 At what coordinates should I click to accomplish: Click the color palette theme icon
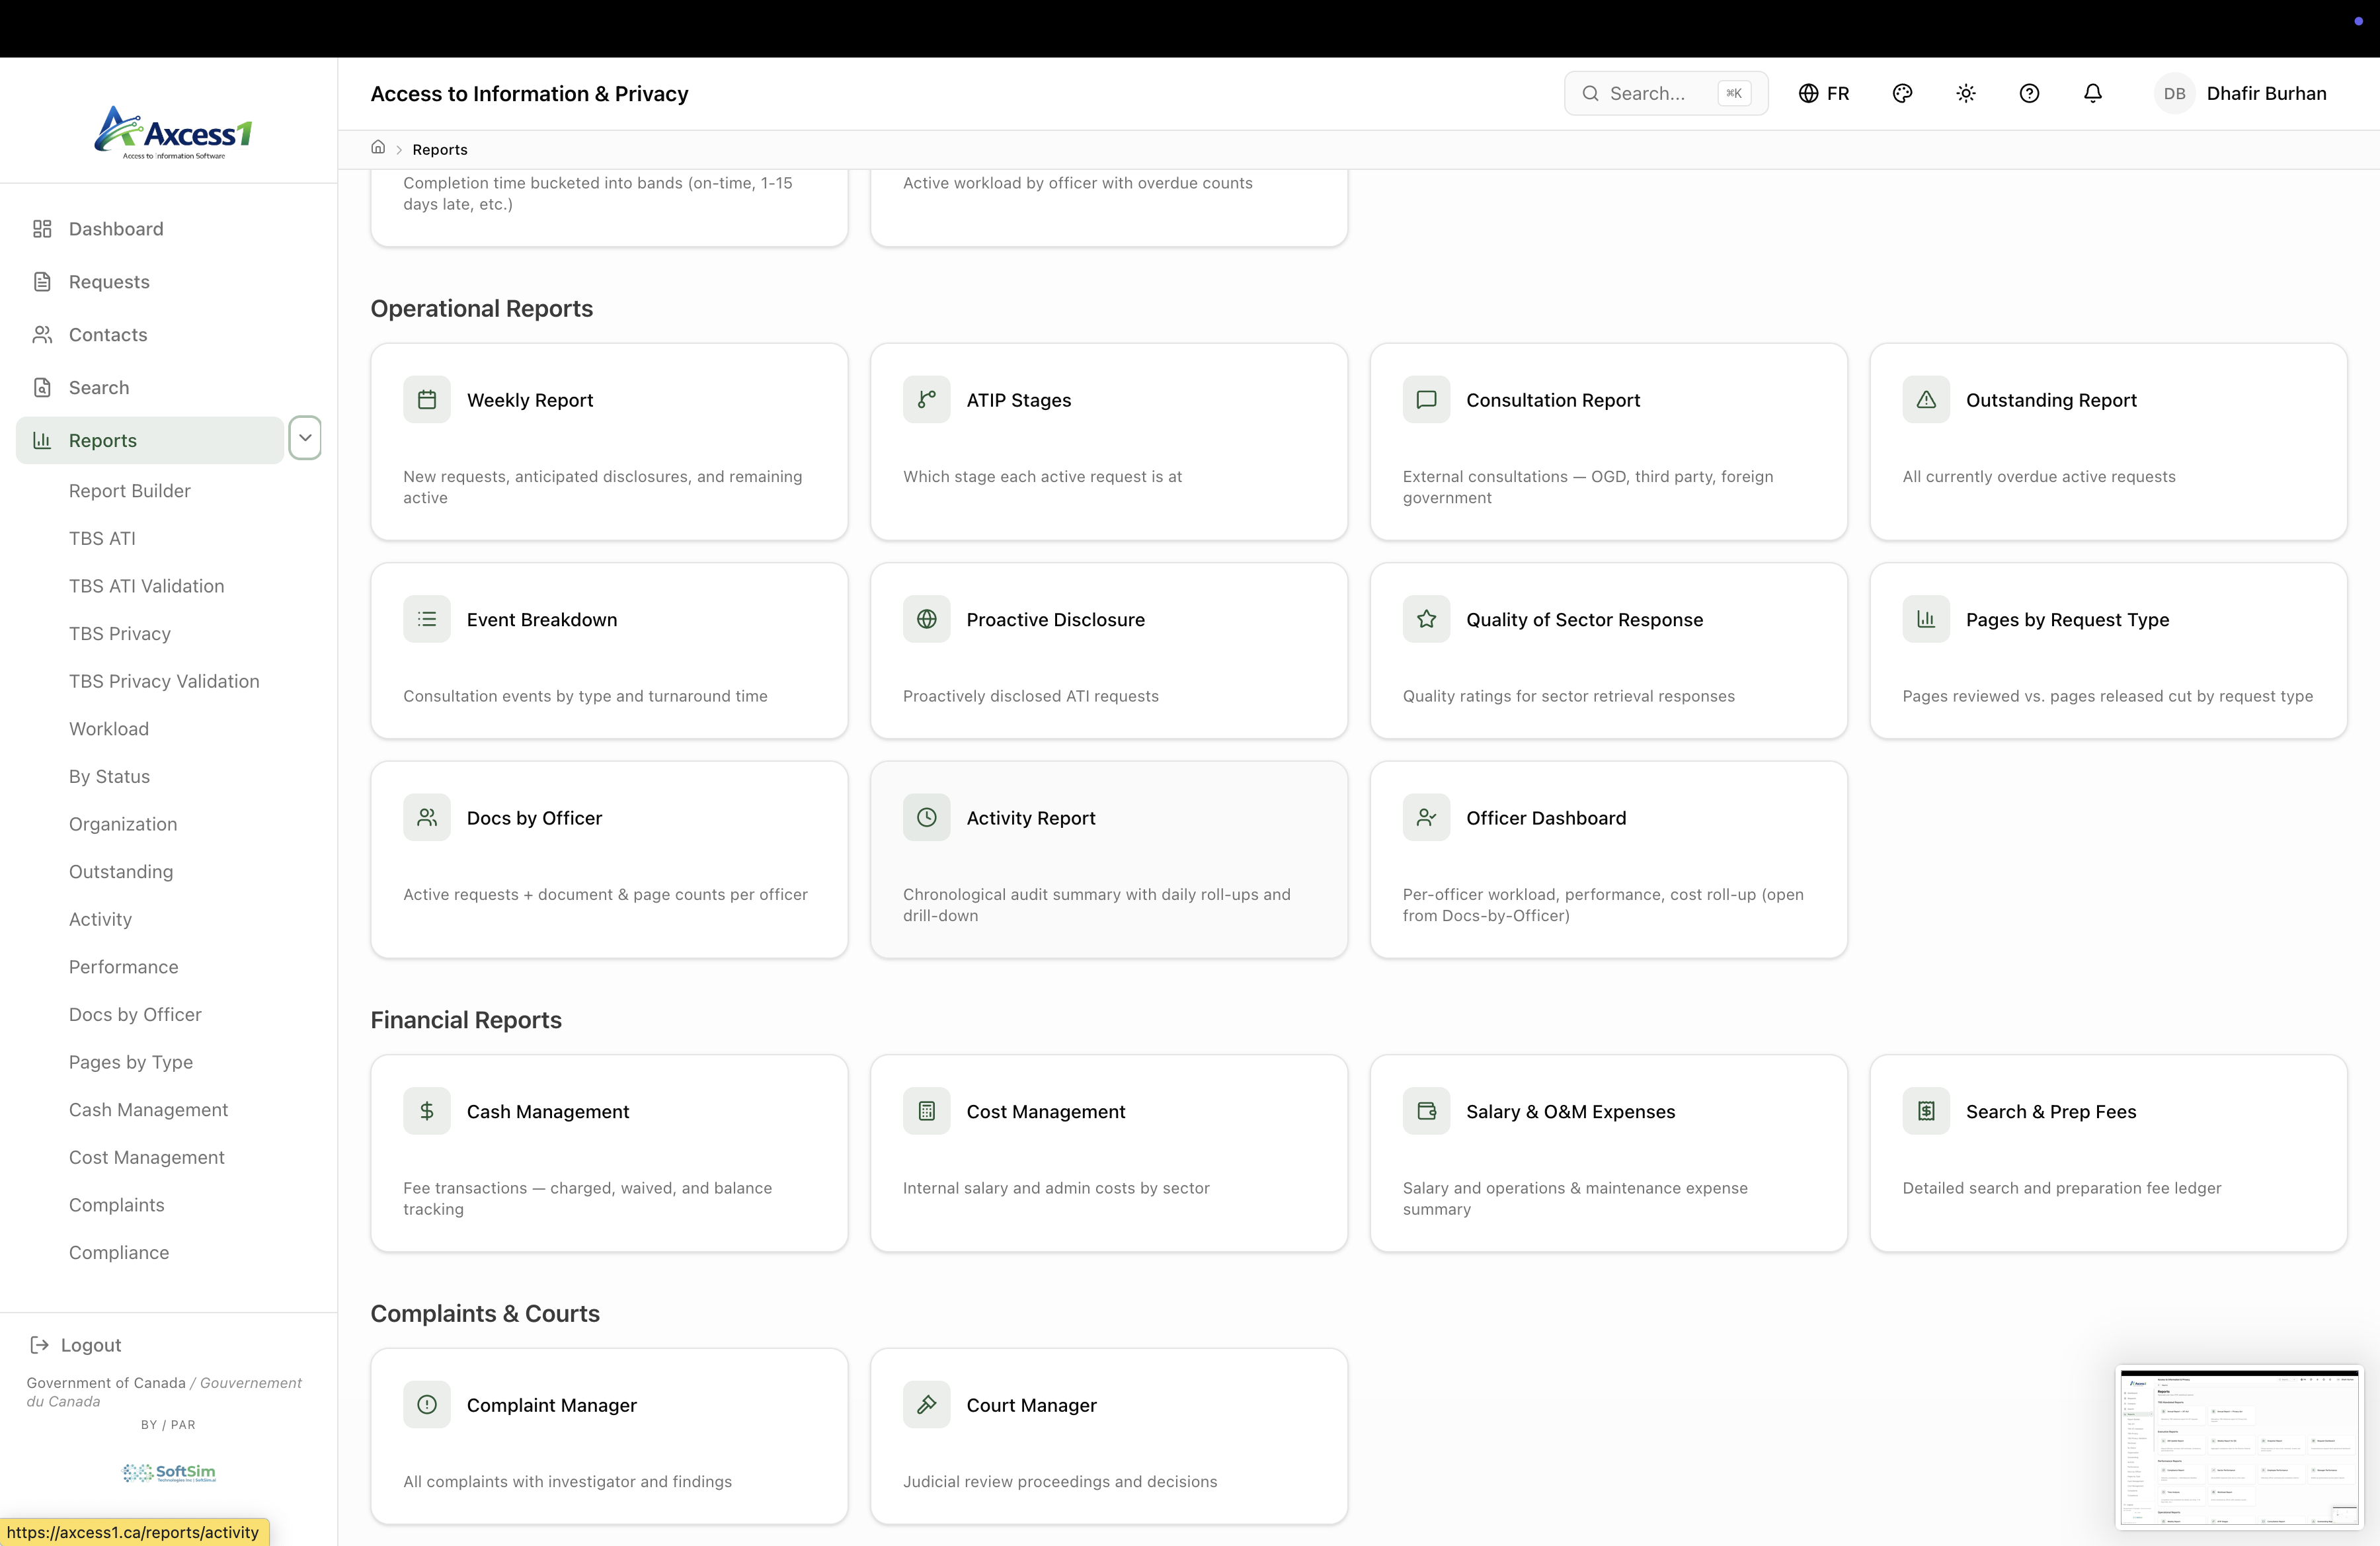pyautogui.click(x=1902, y=93)
